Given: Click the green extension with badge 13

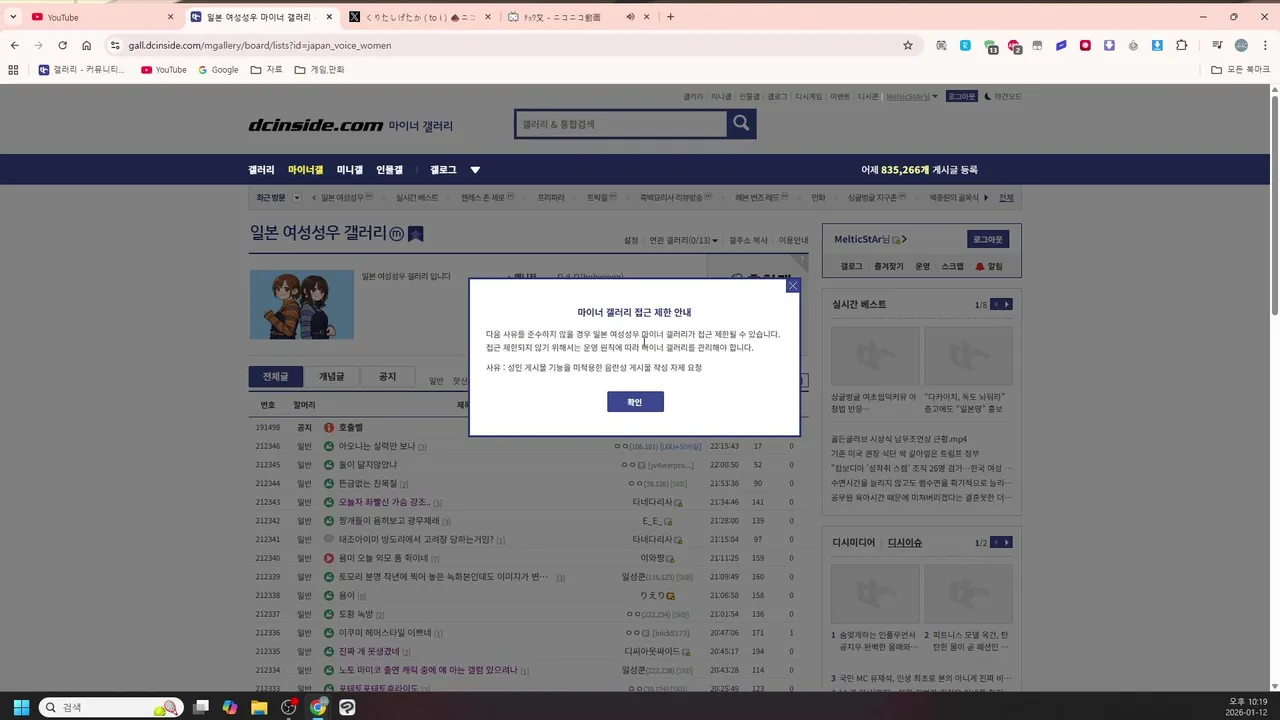Looking at the screenshot, I should click(990, 46).
